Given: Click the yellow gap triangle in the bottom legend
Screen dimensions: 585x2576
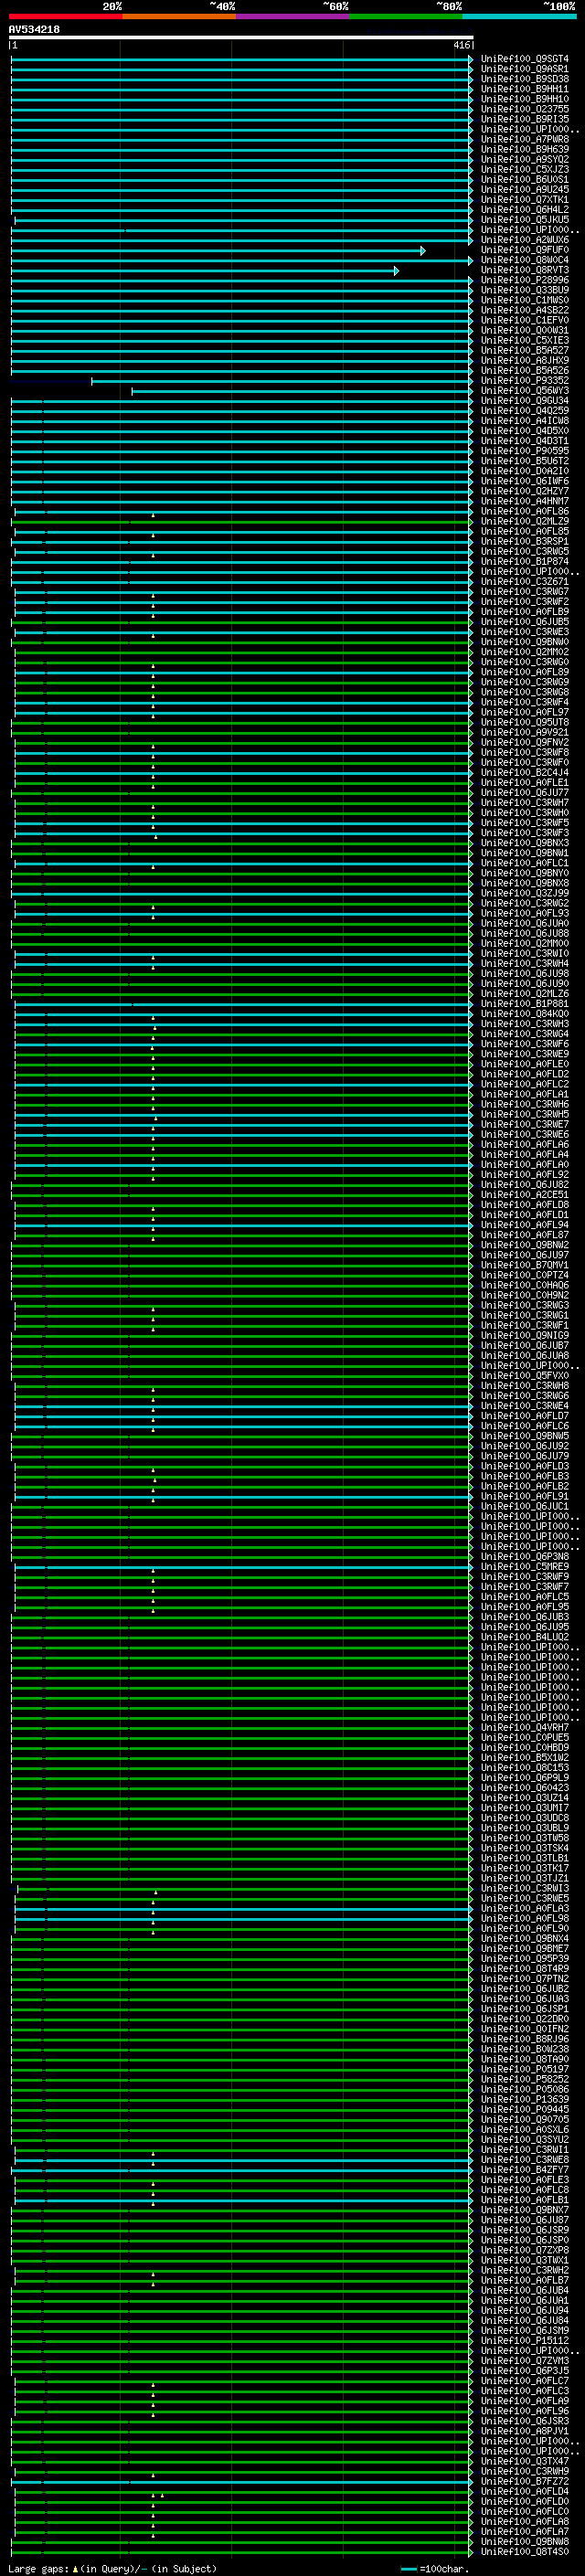Looking at the screenshot, I should tap(75, 2568).
